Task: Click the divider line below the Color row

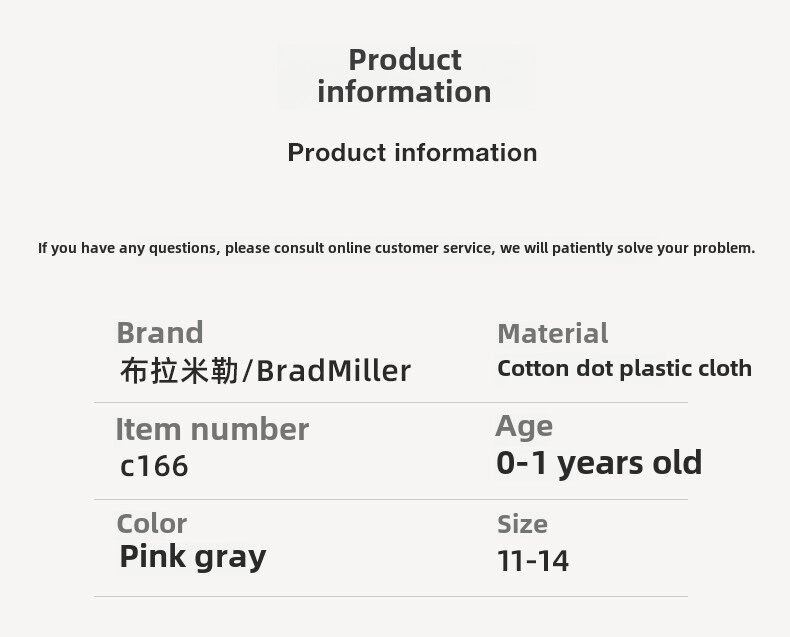Action: coord(391,597)
